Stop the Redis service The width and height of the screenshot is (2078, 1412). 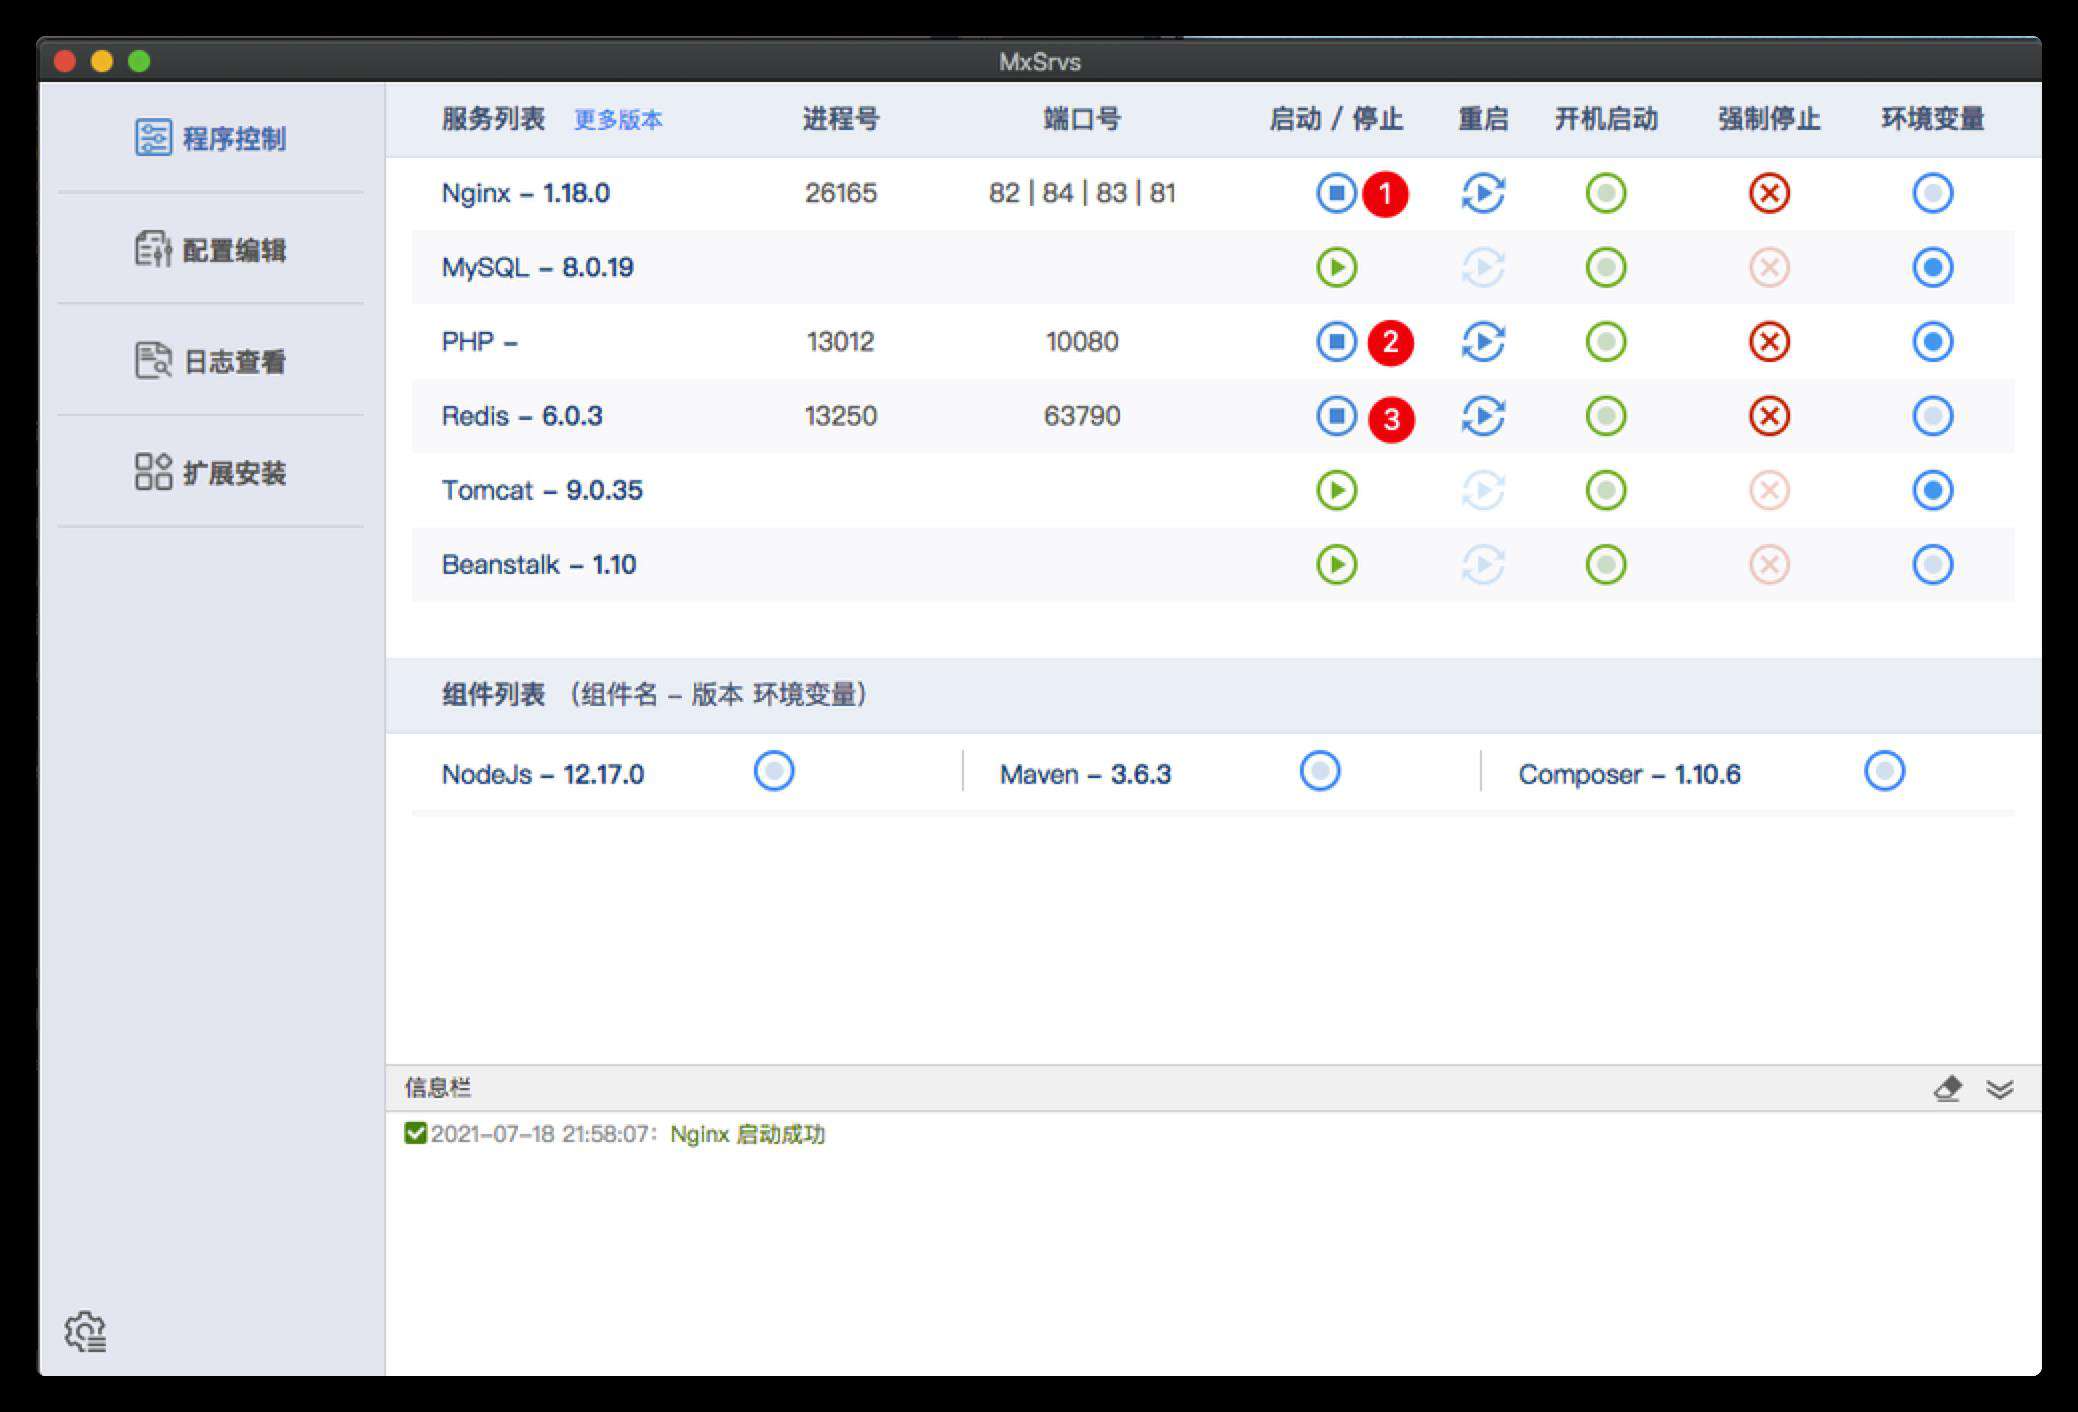1336,416
